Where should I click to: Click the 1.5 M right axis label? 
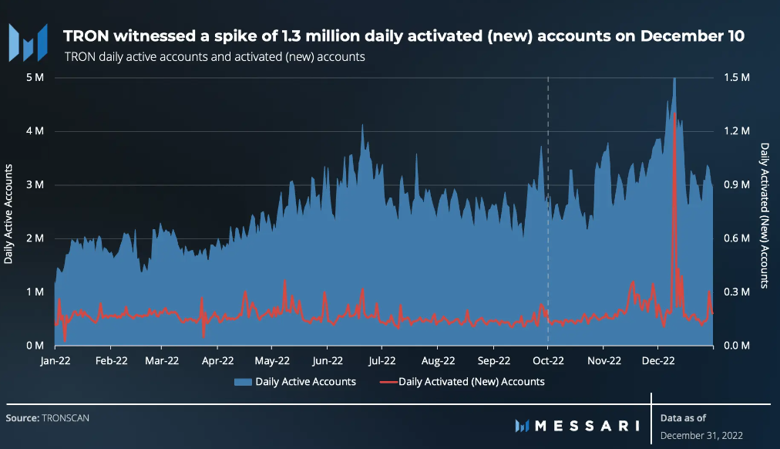tap(737, 78)
